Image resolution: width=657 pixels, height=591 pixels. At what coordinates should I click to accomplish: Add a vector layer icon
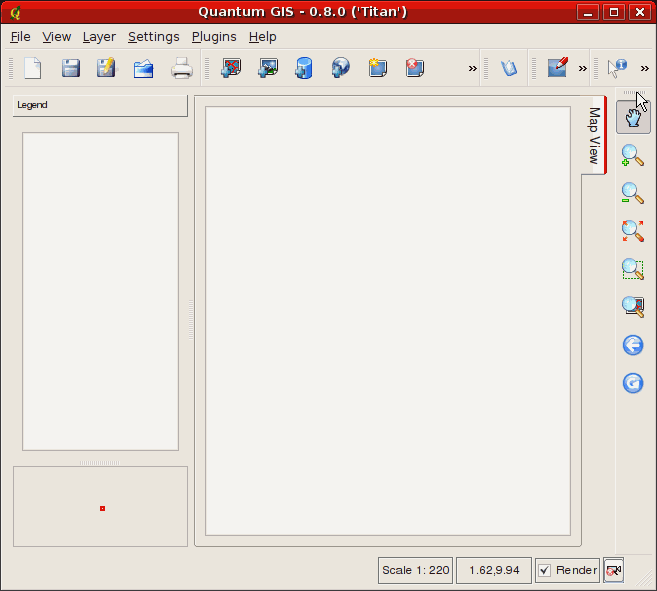[231, 68]
